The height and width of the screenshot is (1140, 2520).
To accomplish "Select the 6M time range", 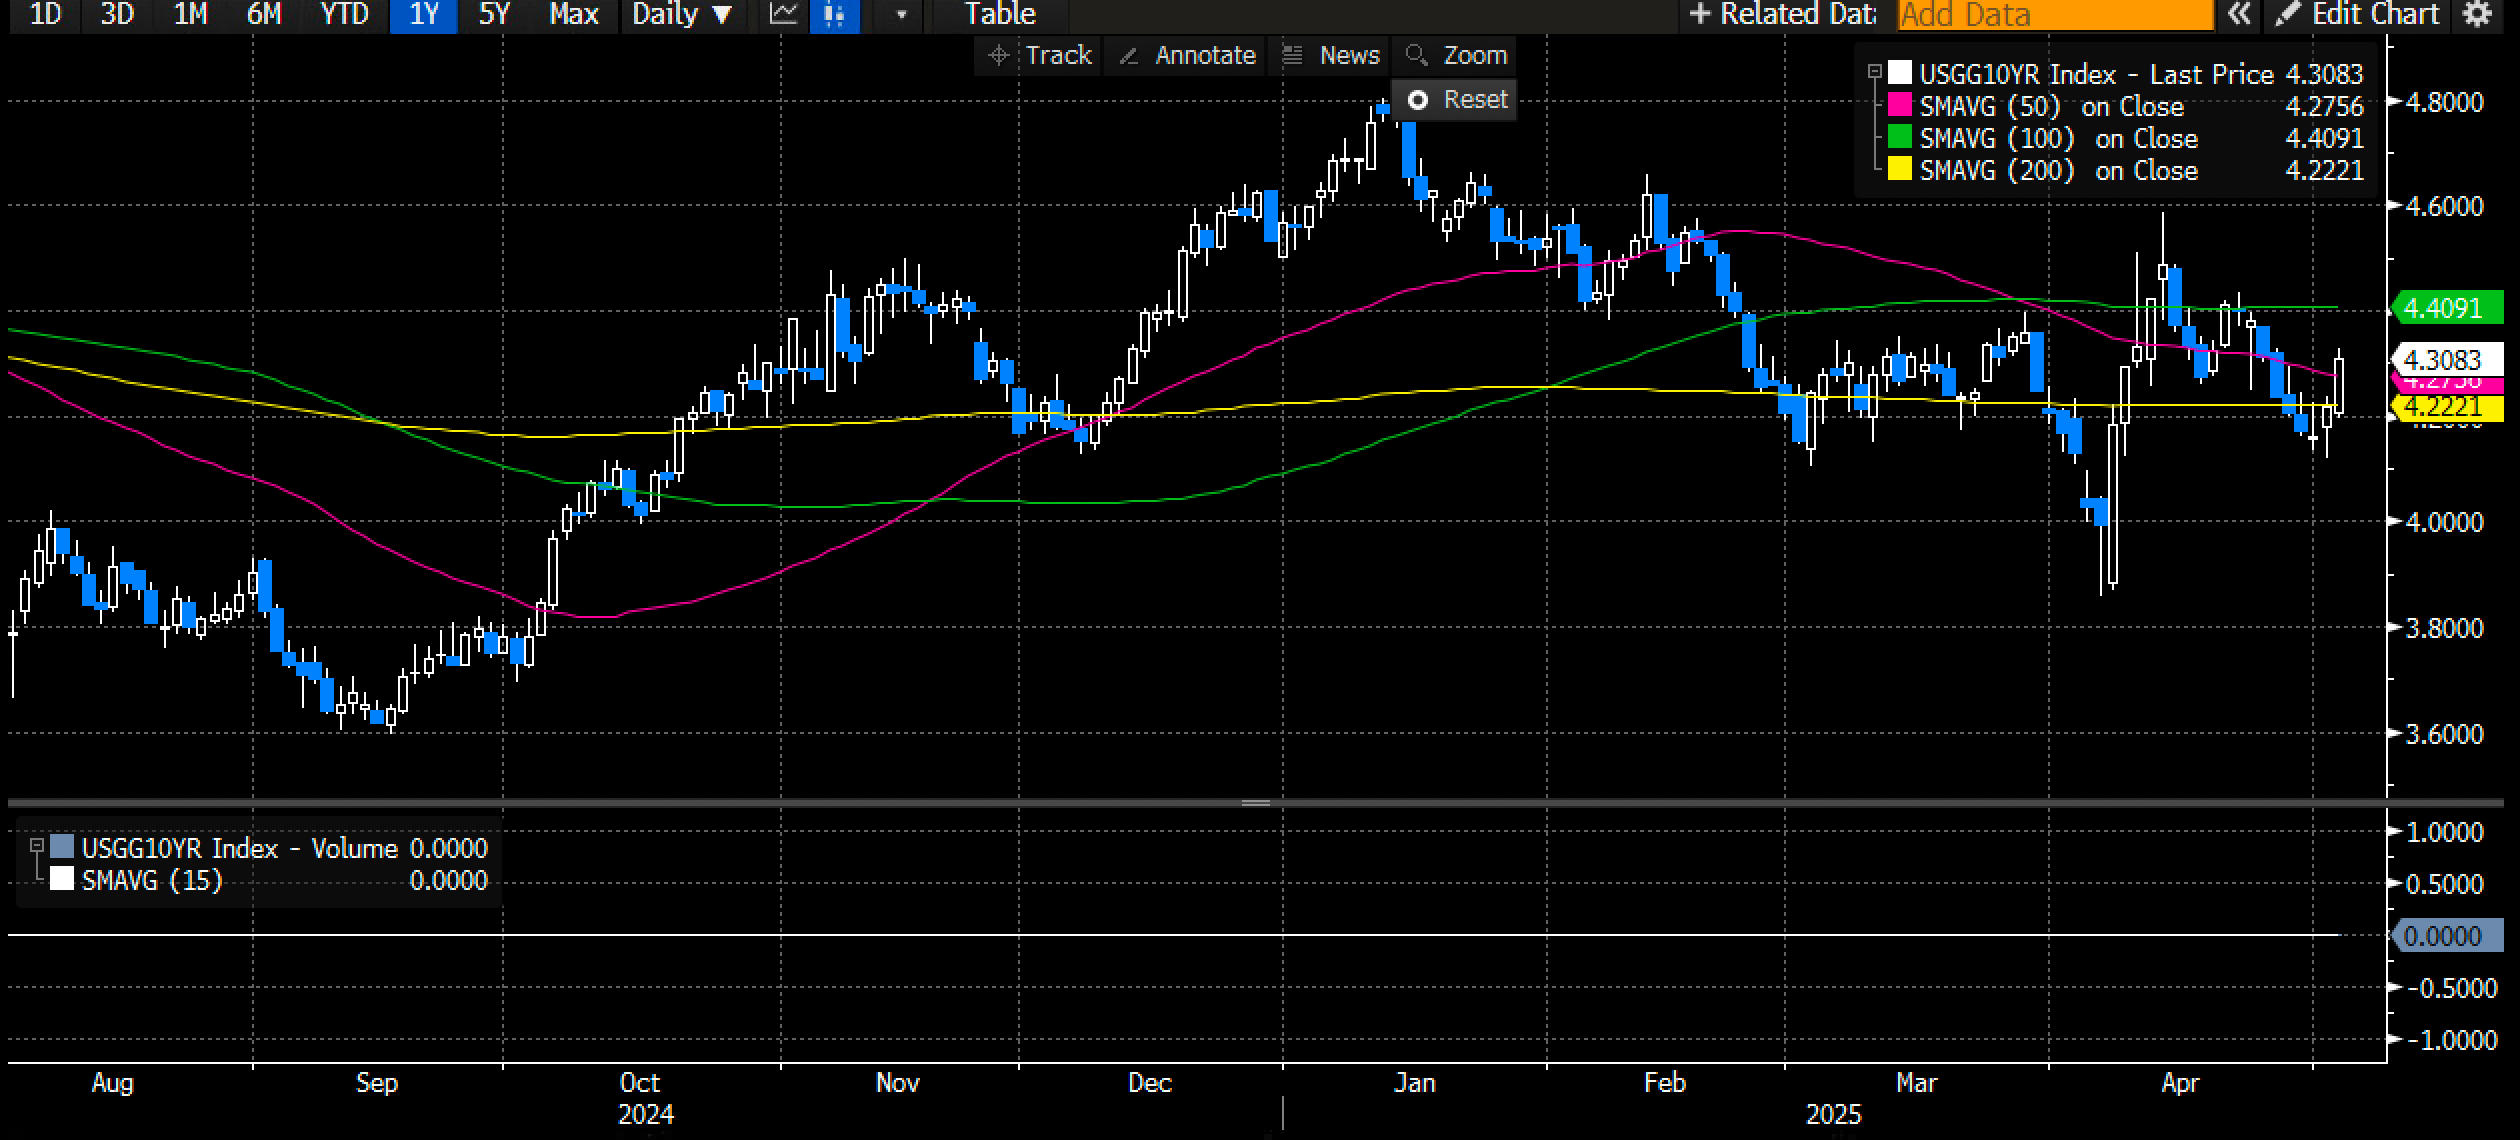I will point(264,15).
